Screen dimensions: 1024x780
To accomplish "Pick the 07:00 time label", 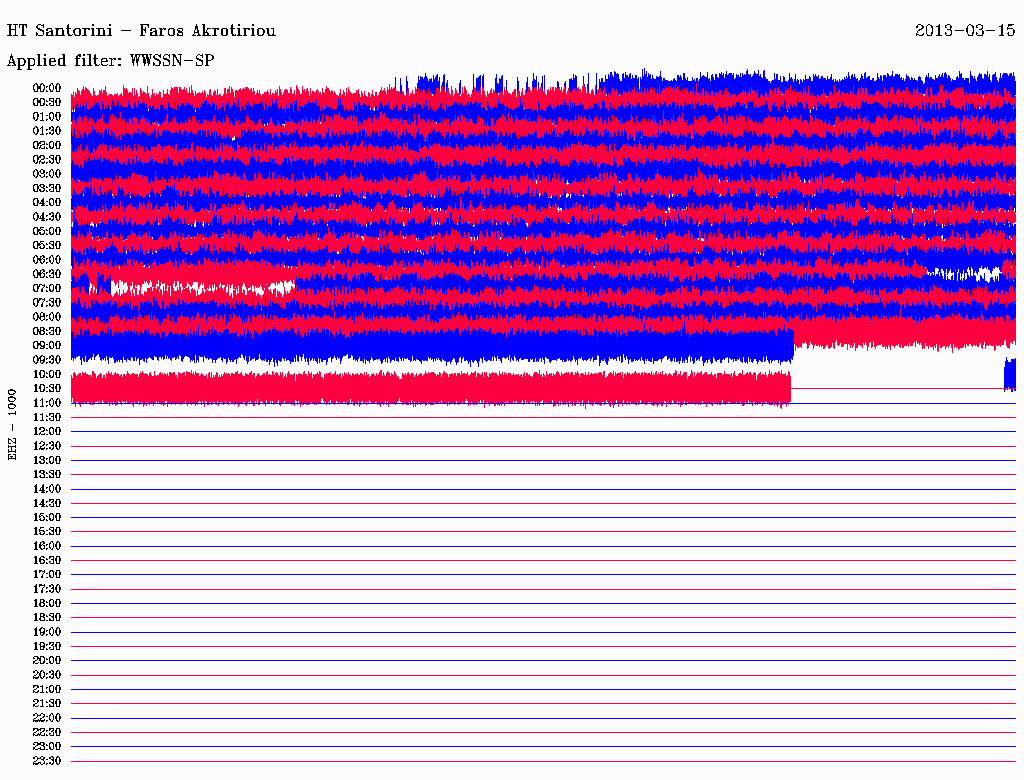I will pos(47,288).
